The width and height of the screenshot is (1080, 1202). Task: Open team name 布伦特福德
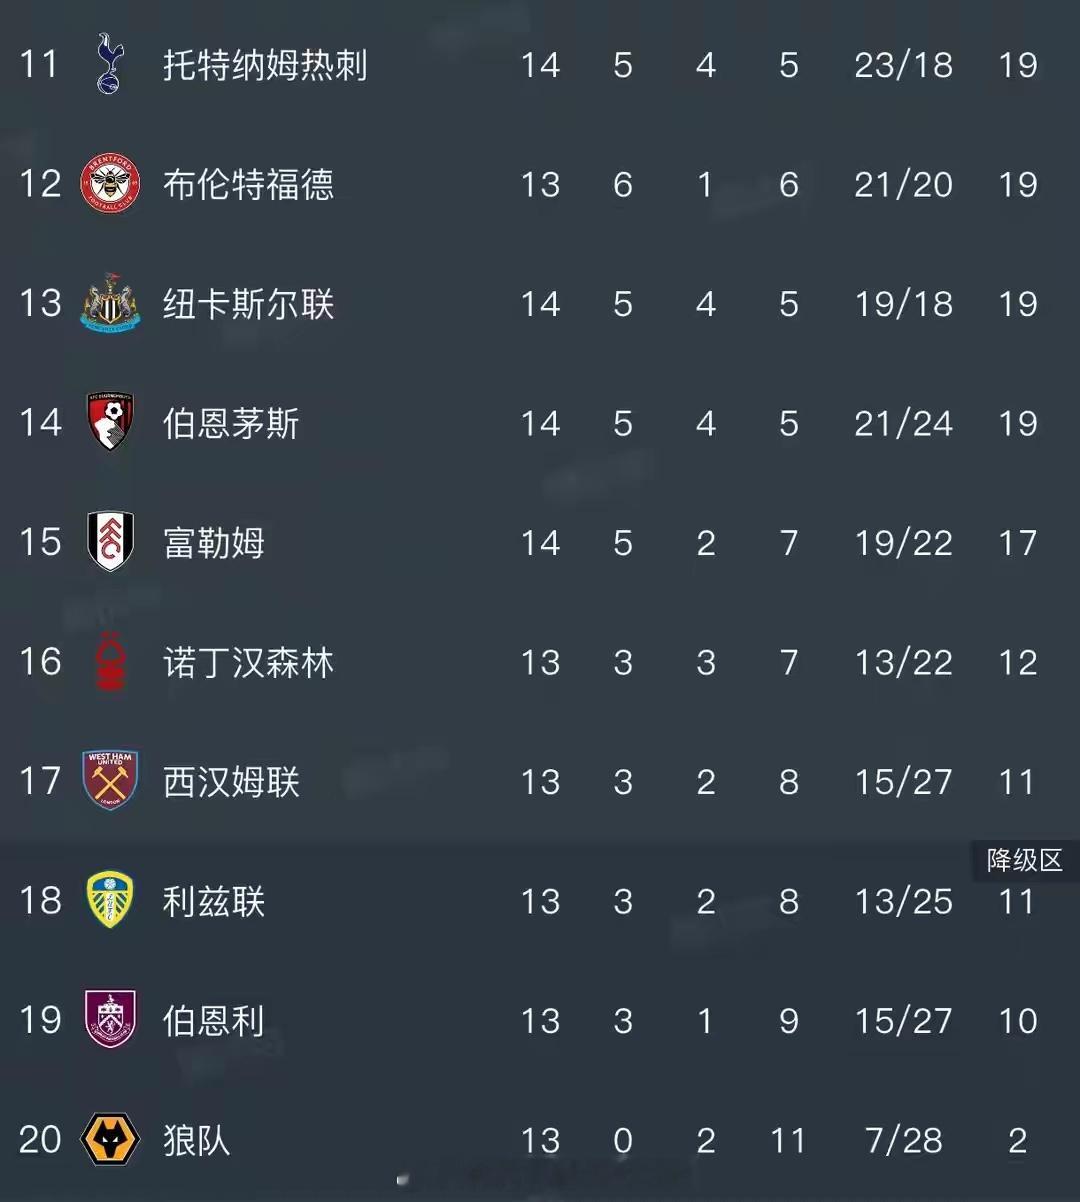tap(248, 184)
